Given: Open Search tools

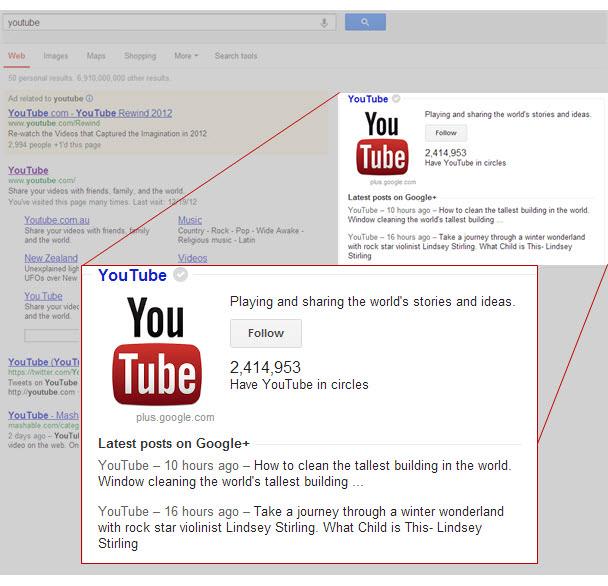Looking at the screenshot, I should click(x=236, y=56).
